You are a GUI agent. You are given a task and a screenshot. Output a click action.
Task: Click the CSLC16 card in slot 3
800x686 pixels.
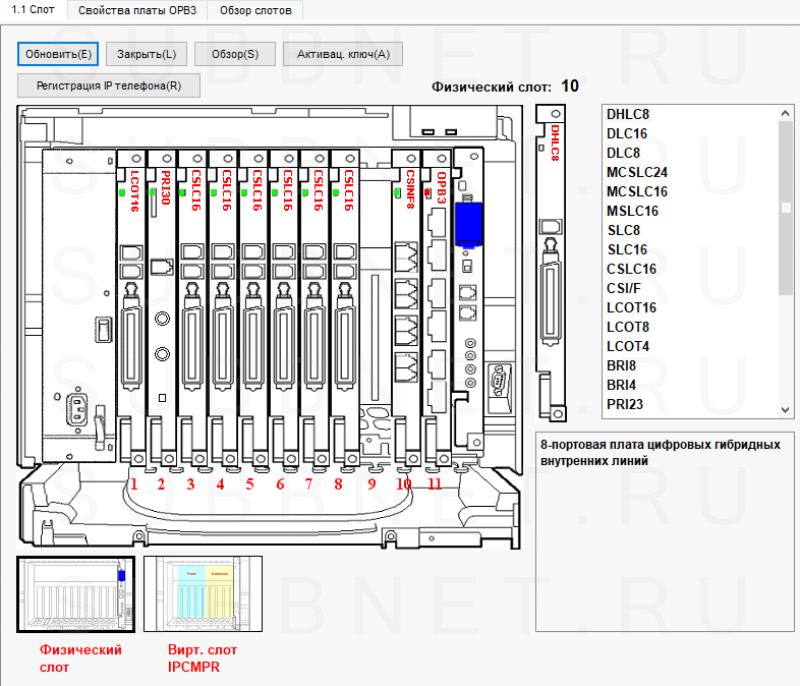coord(193,300)
